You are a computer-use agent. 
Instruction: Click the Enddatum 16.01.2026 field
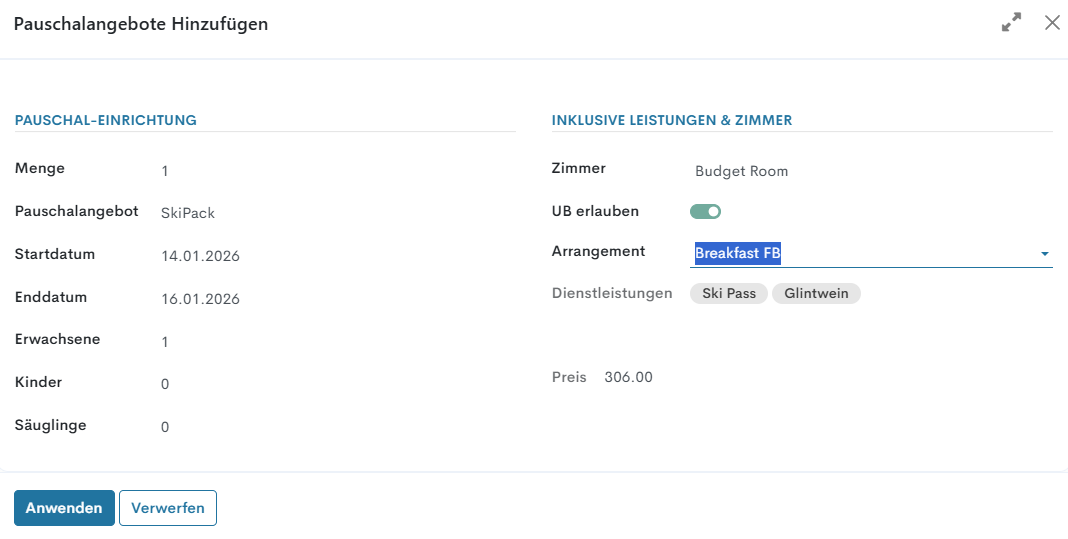point(200,299)
